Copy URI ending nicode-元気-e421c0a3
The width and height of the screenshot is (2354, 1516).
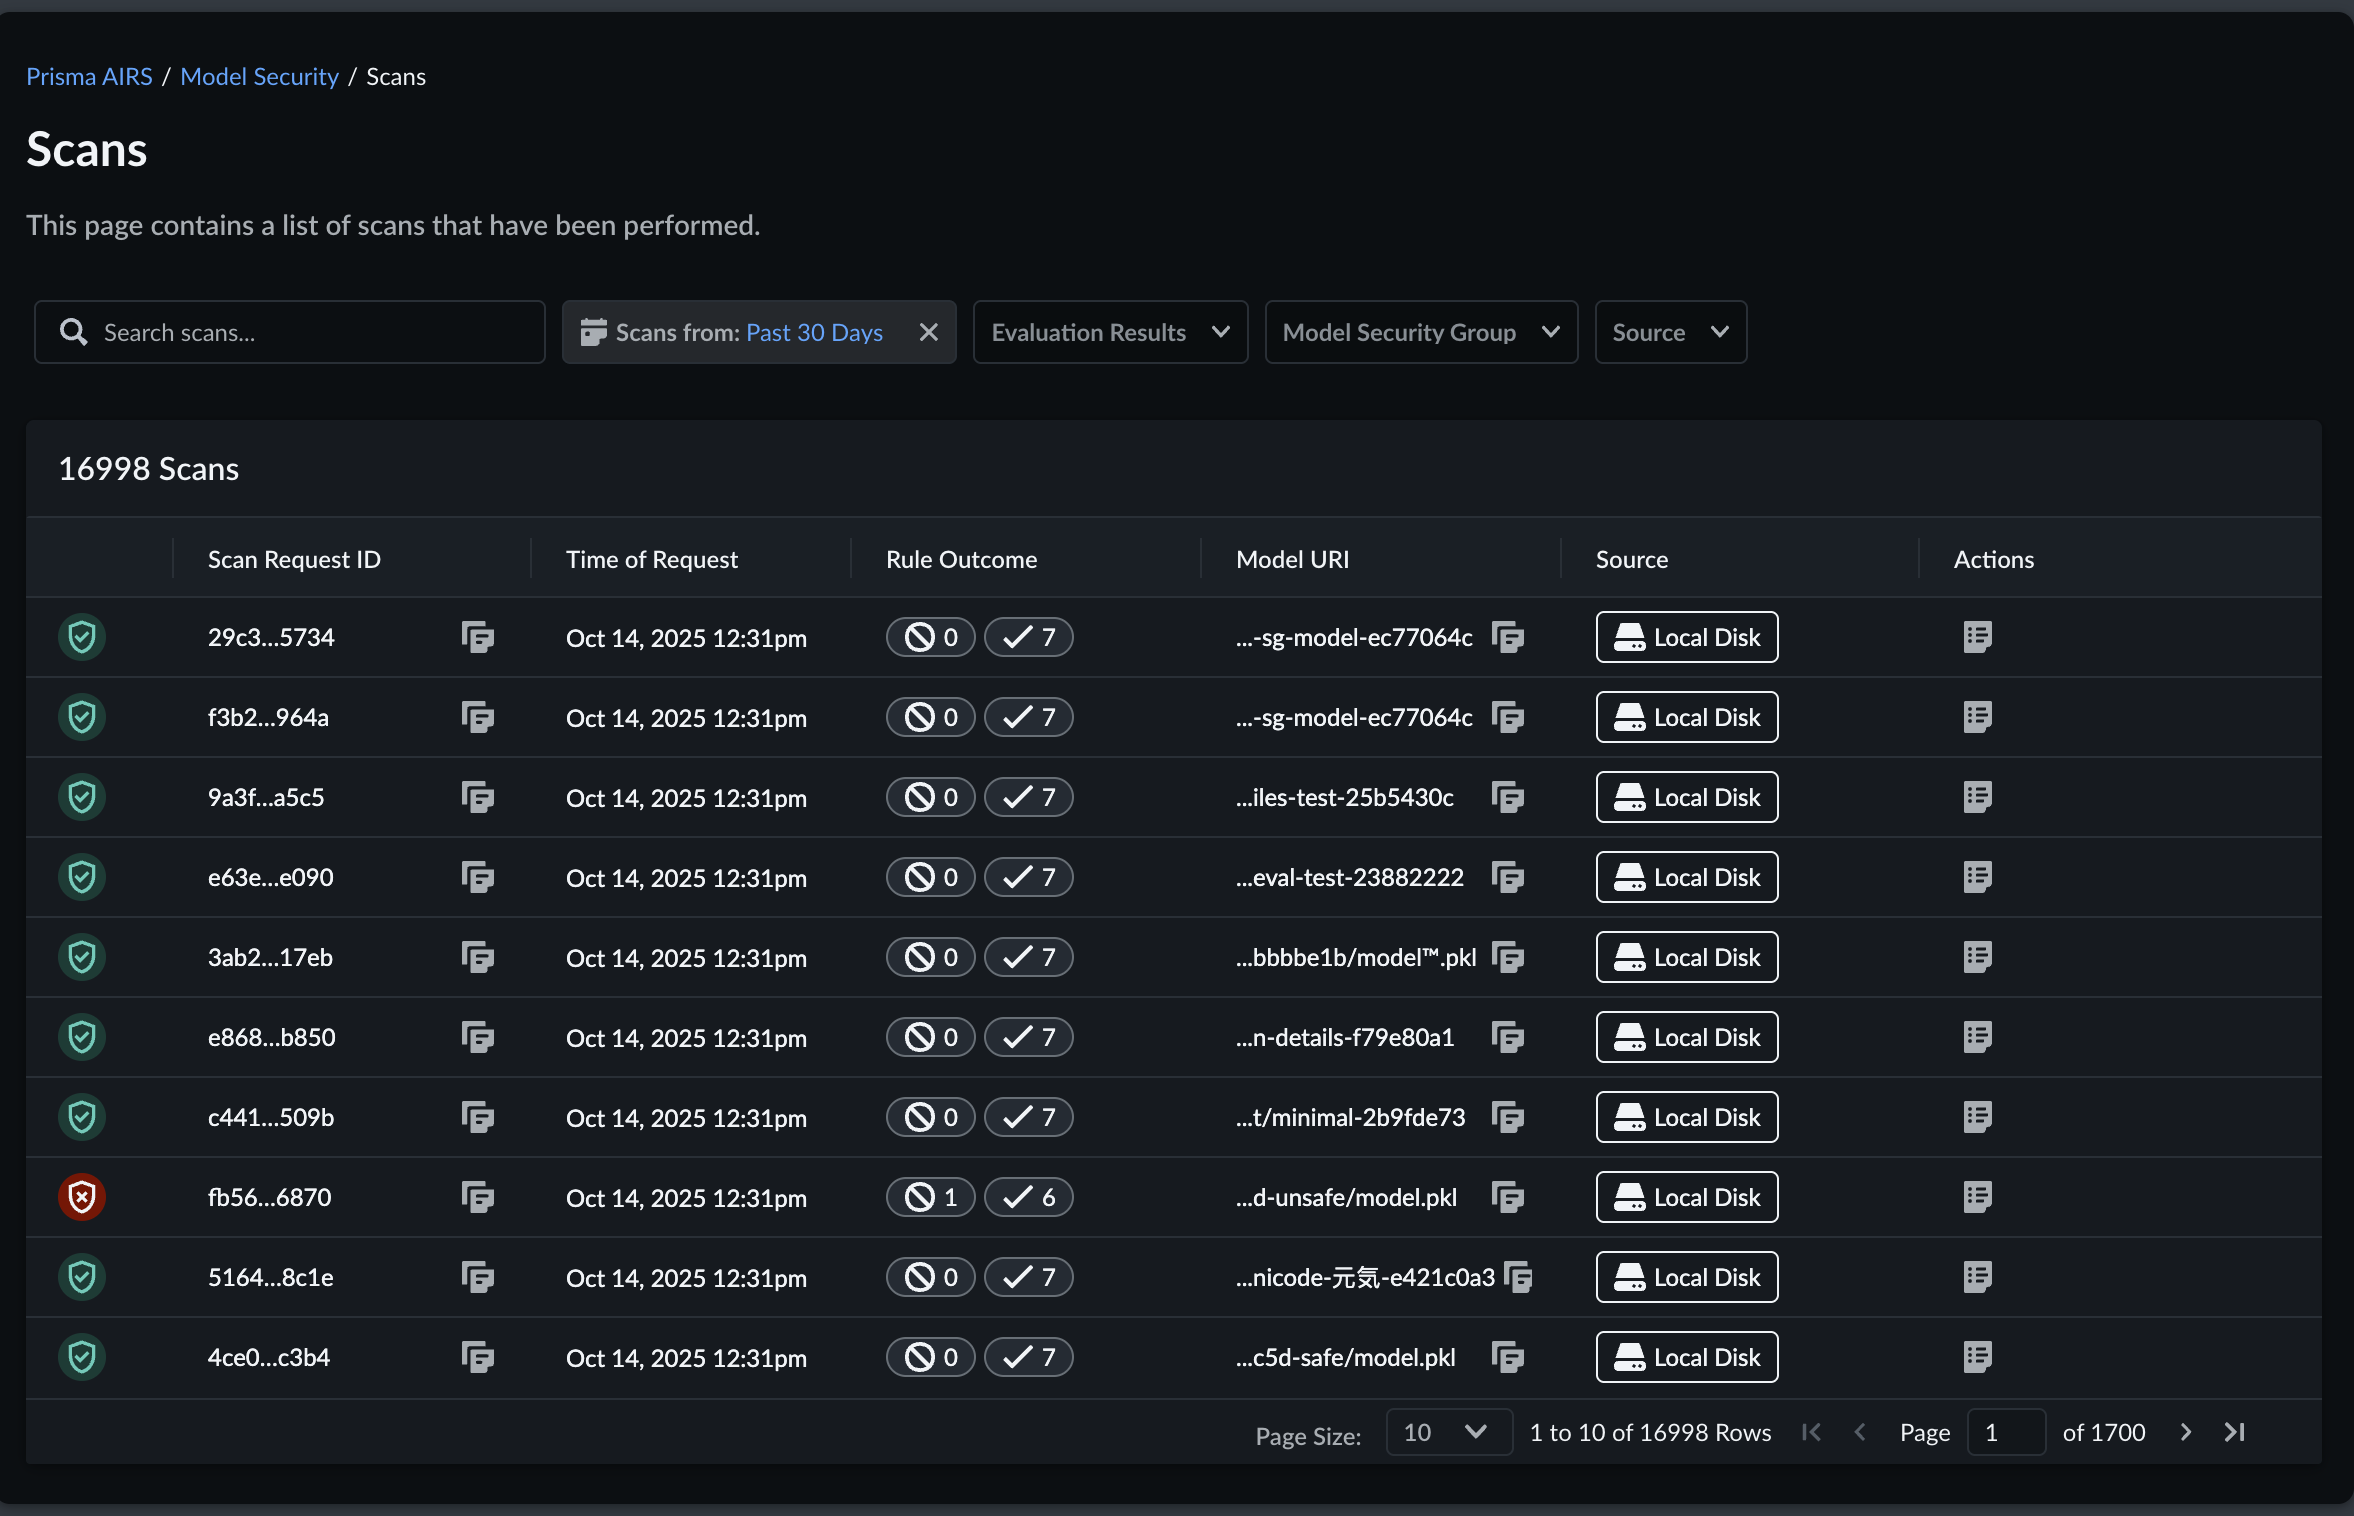click(1518, 1277)
